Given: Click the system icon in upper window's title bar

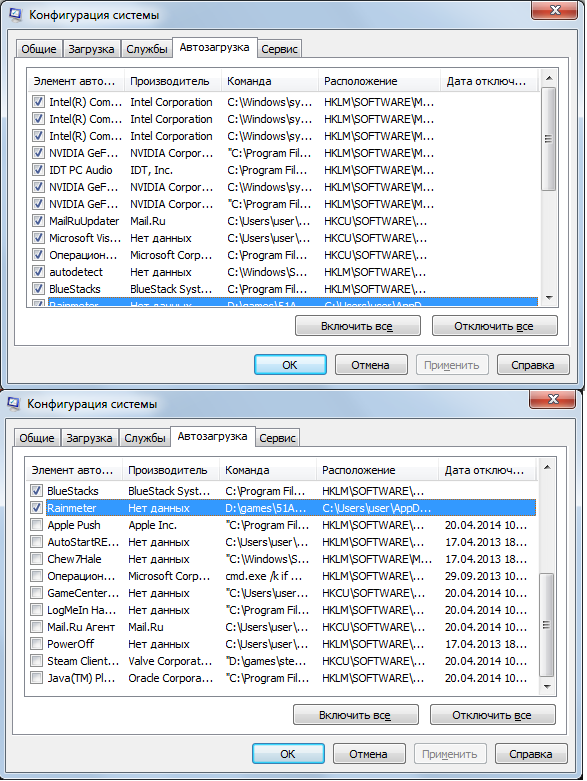Looking at the screenshot, I should 15,14.
